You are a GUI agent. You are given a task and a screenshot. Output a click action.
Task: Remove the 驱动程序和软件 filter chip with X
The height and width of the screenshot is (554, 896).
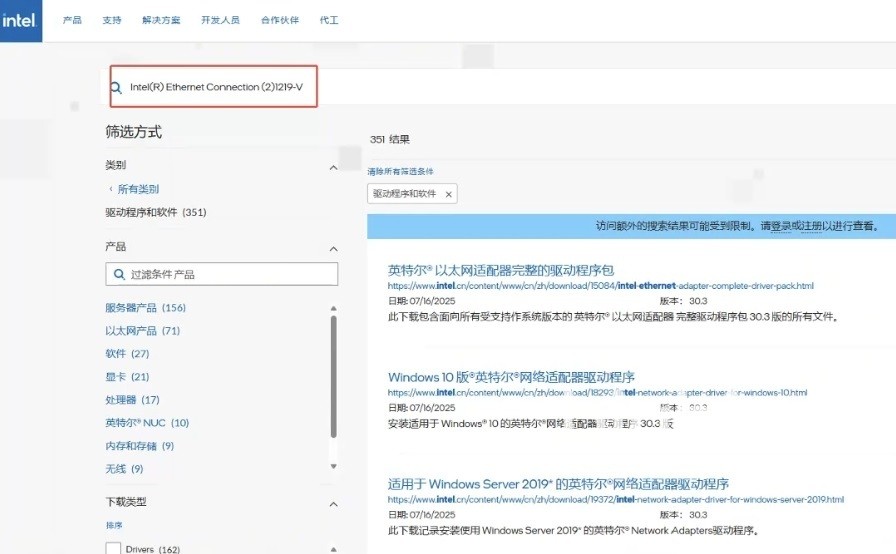coord(449,194)
